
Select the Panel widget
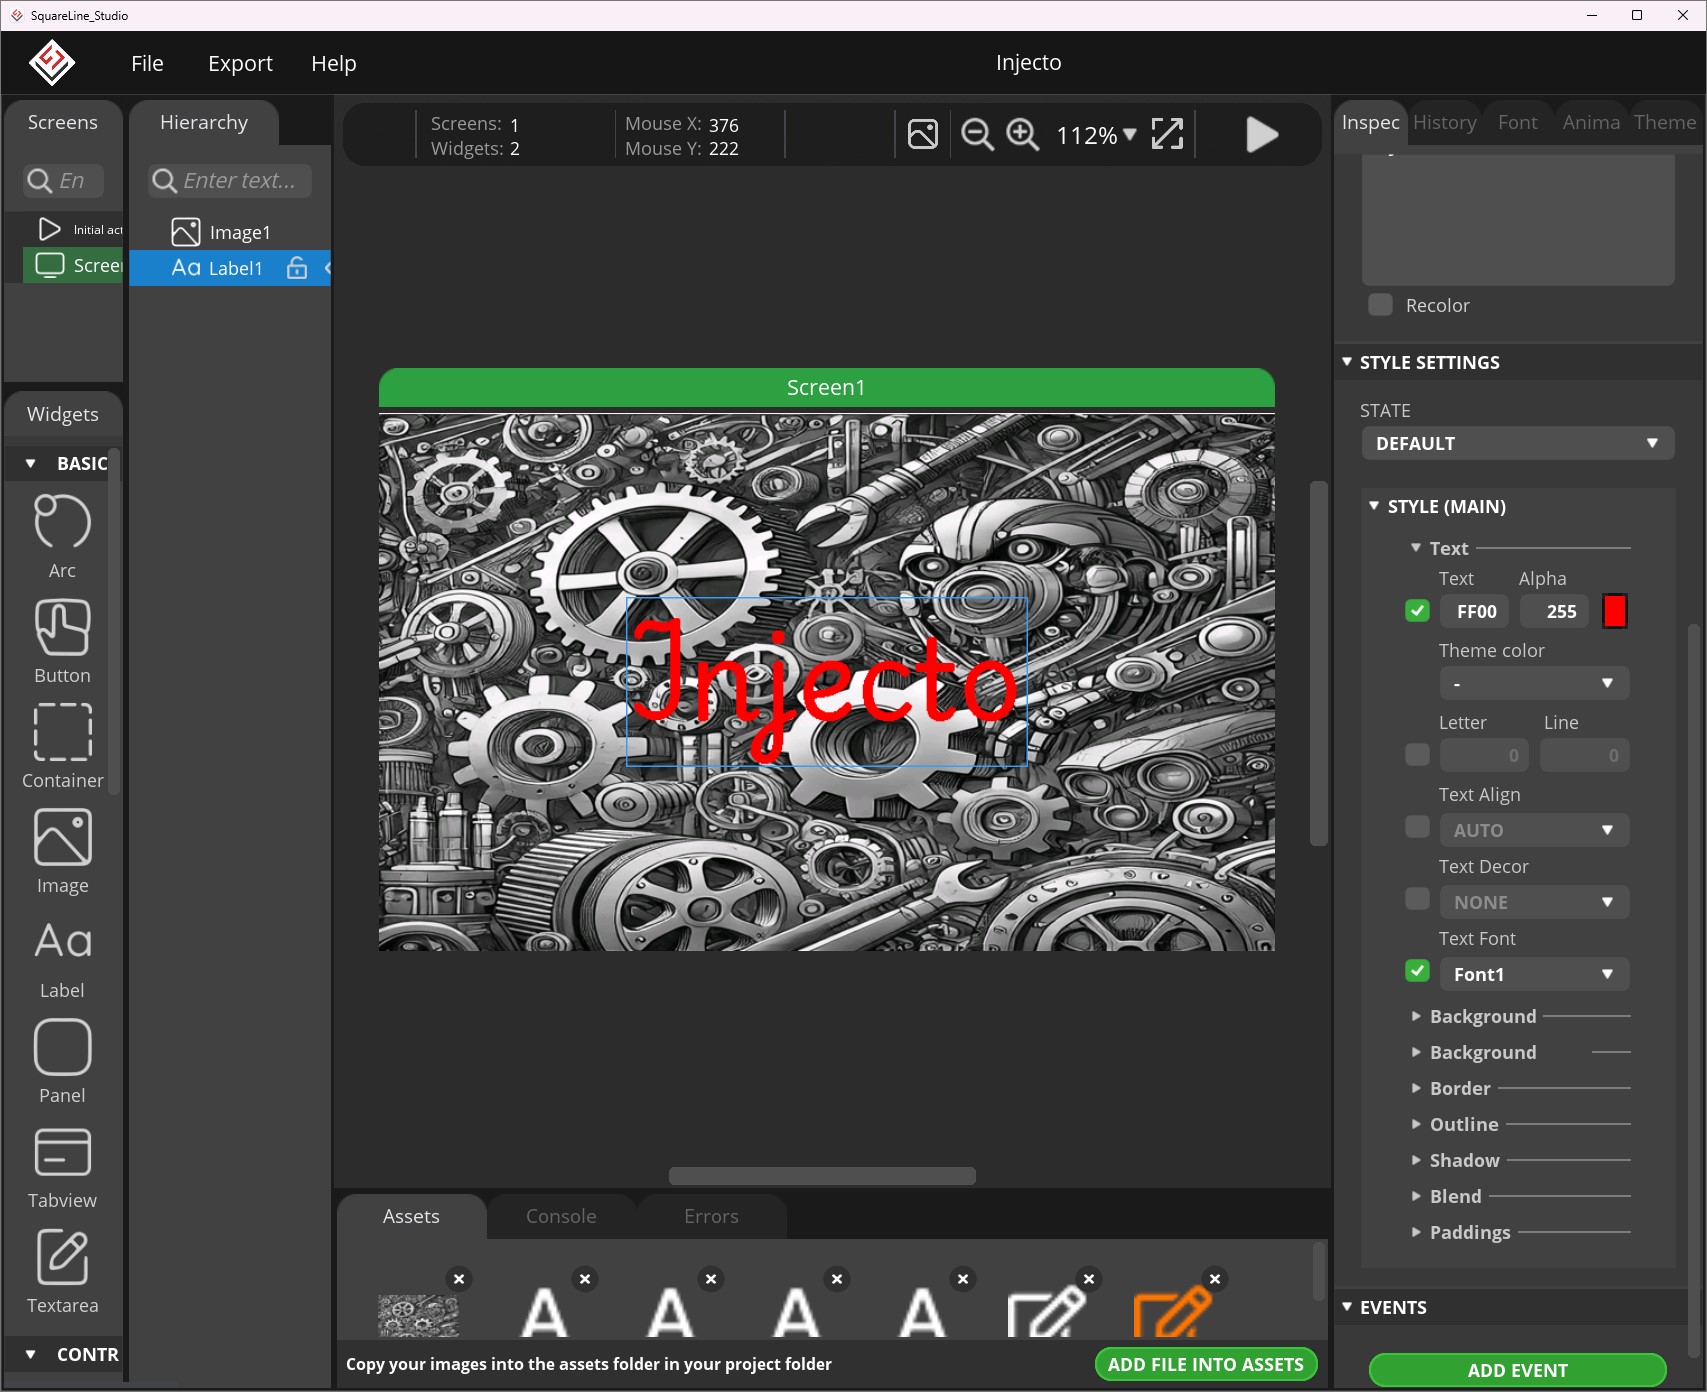(62, 1062)
